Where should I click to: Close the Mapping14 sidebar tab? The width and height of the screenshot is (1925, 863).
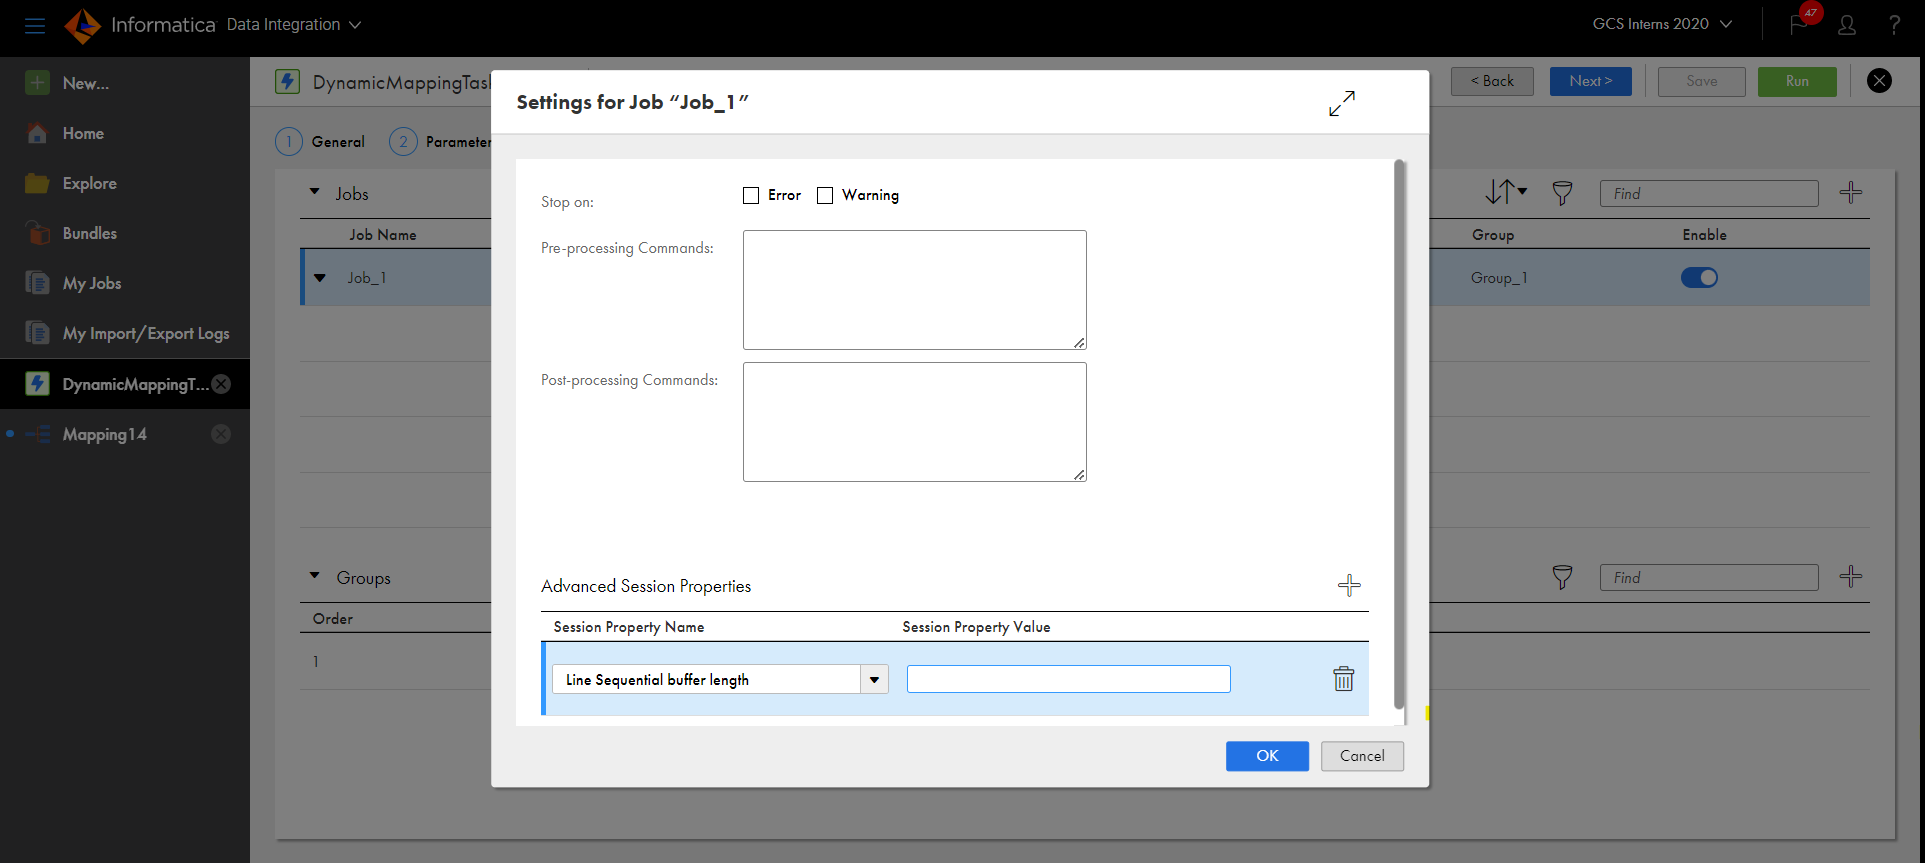click(x=221, y=434)
